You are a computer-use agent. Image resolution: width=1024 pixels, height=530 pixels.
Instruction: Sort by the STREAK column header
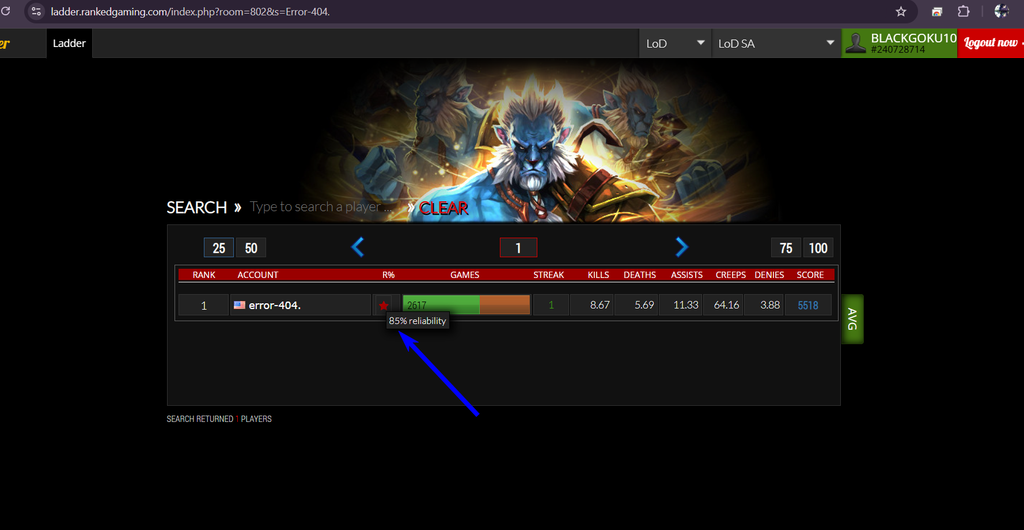(x=549, y=275)
